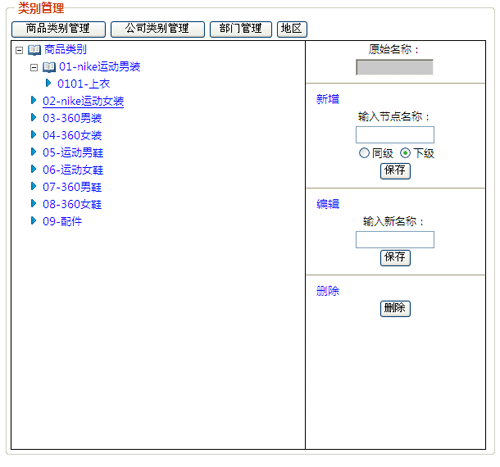Click 保存 under the 新增 section
500x467 pixels.
coord(395,171)
